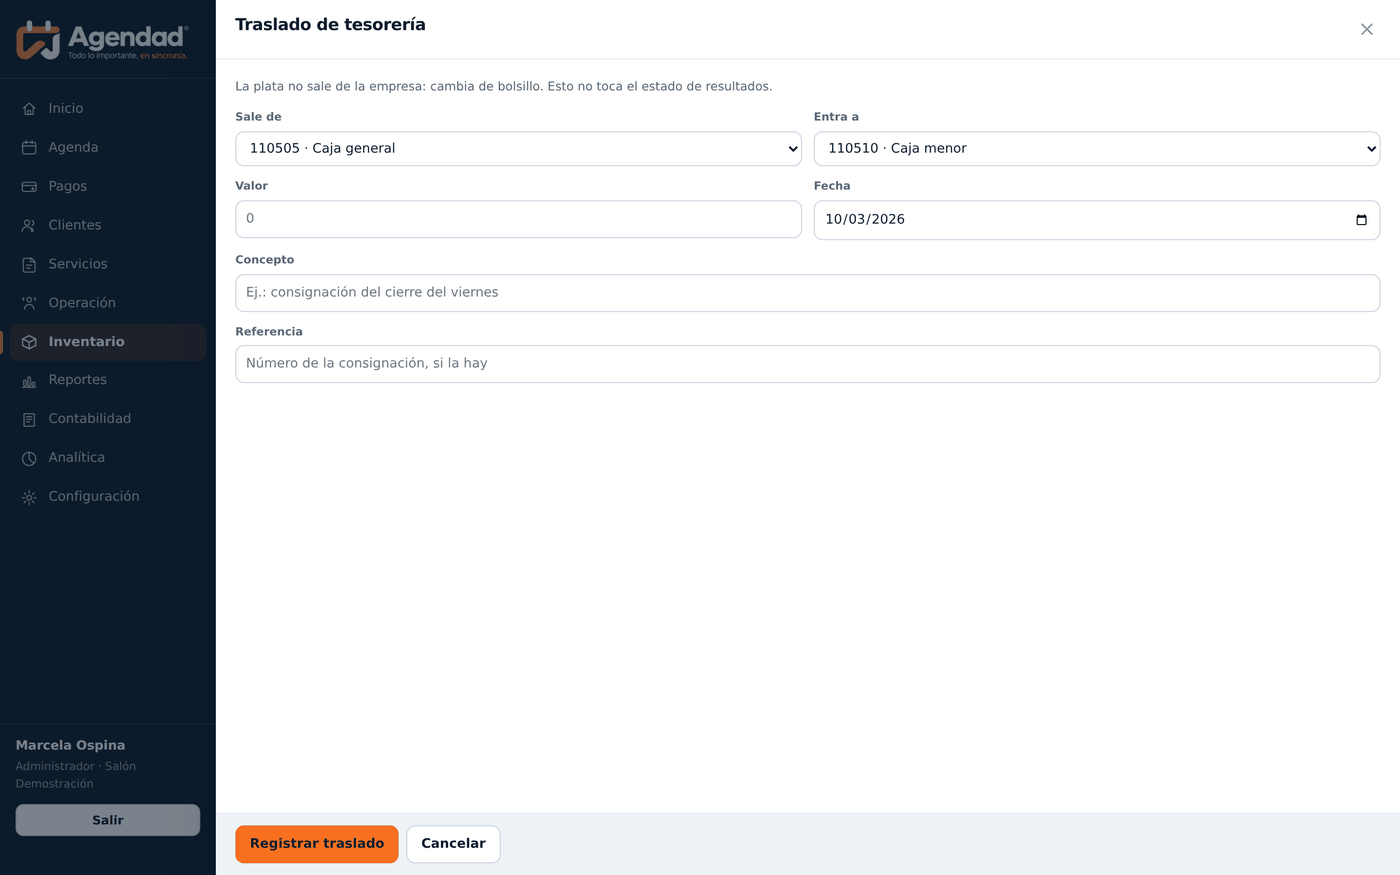This screenshot has height=875, width=1400.
Task: Click the Operación staff icon
Action: (29, 303)
